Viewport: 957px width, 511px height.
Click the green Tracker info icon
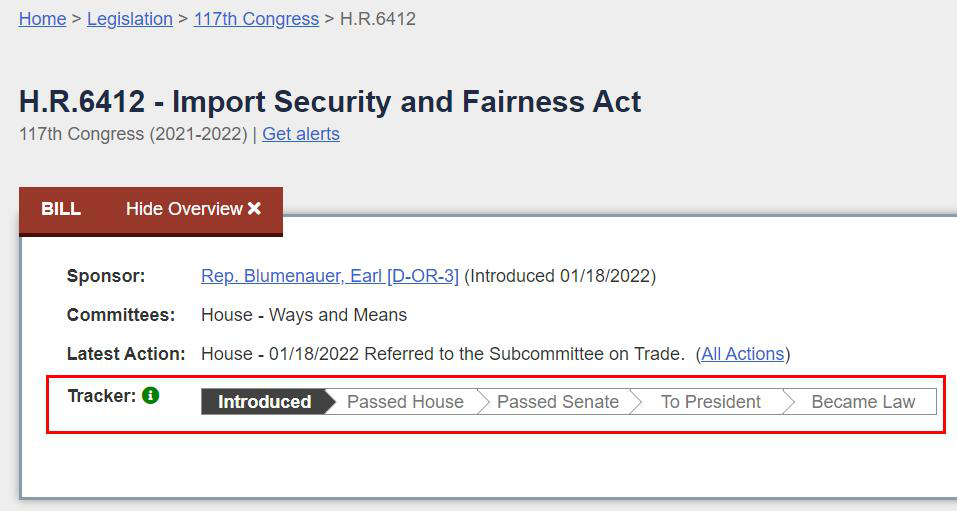click(150, 396)
